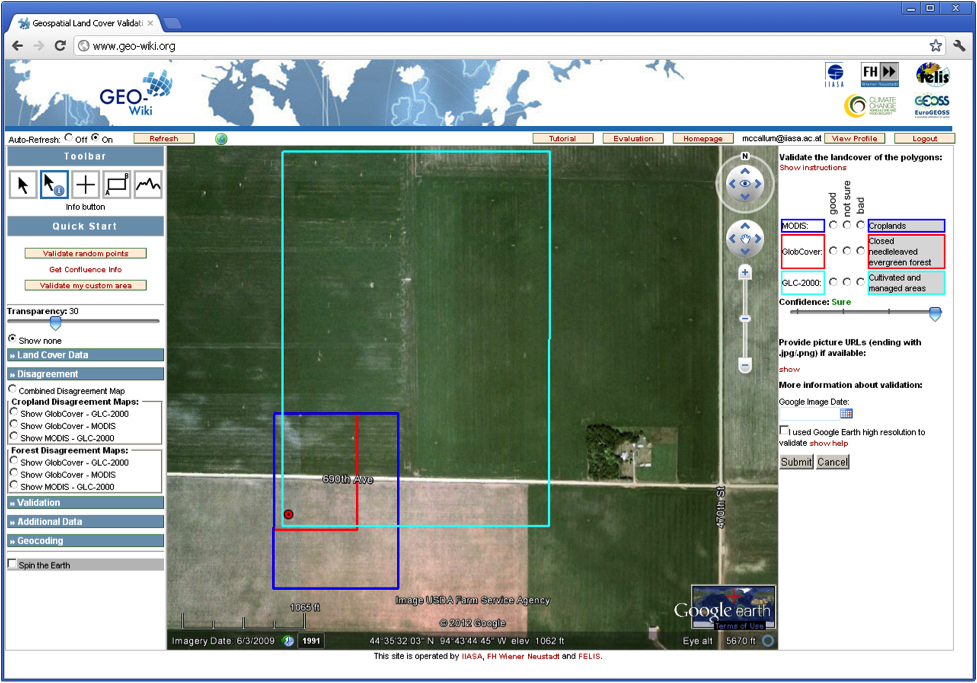Select forest Show MODIS - GLC-2000

14,485
